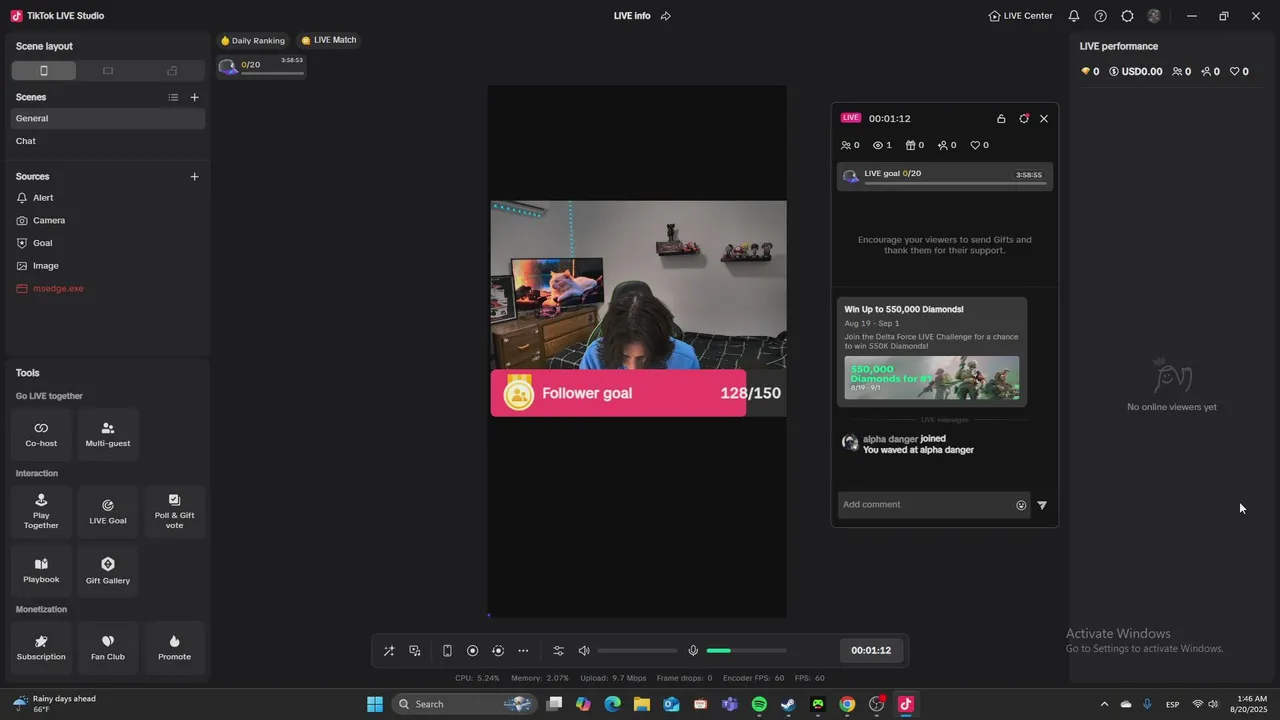Image resolution: width=1280 pixels, height=720 pixels.
Task: Switch to the LIVE Match tab
Action: pyautogui.click(x=329, y=40)
